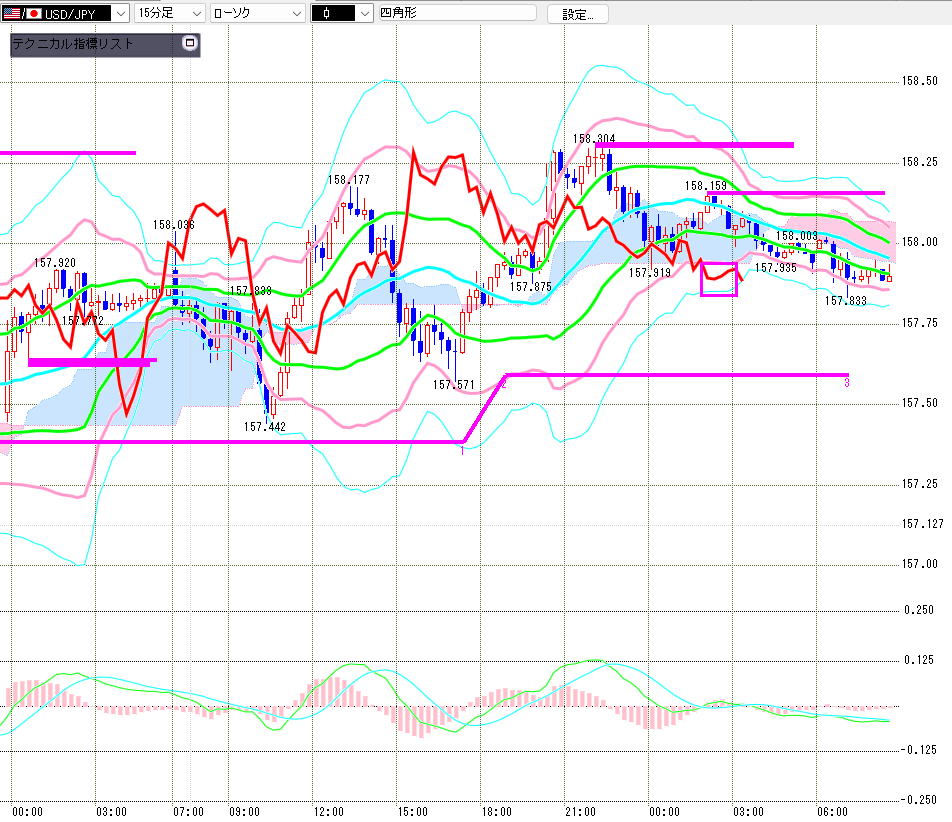Click the 157.571 low price label
Viewport: 952px width, 822px height.
click(454, 385)
